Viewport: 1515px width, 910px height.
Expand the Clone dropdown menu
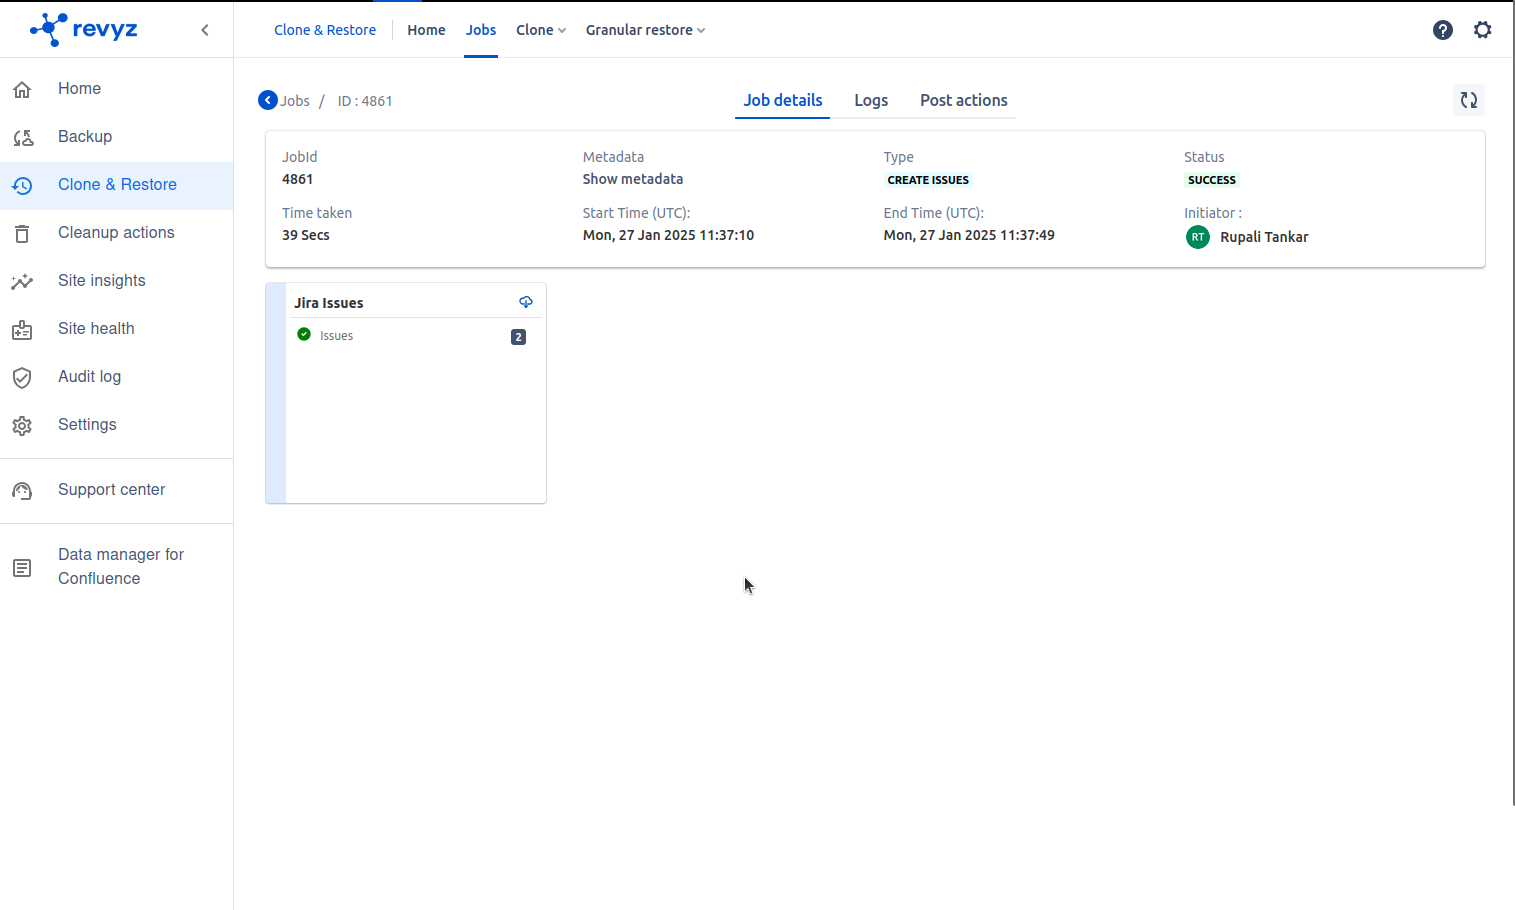[540, 30]
